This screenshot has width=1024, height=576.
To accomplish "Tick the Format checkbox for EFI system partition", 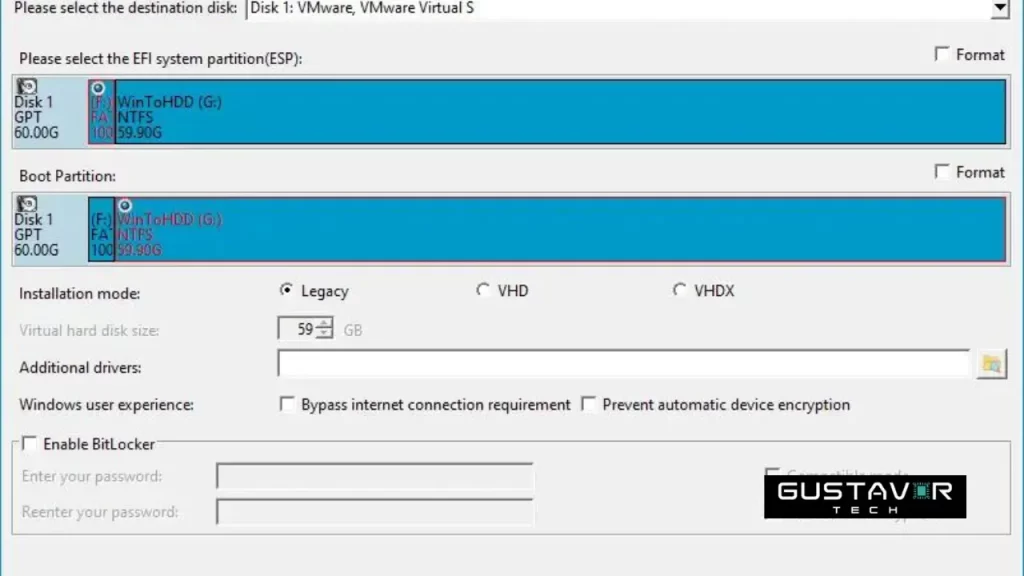I will coord(942,54).
